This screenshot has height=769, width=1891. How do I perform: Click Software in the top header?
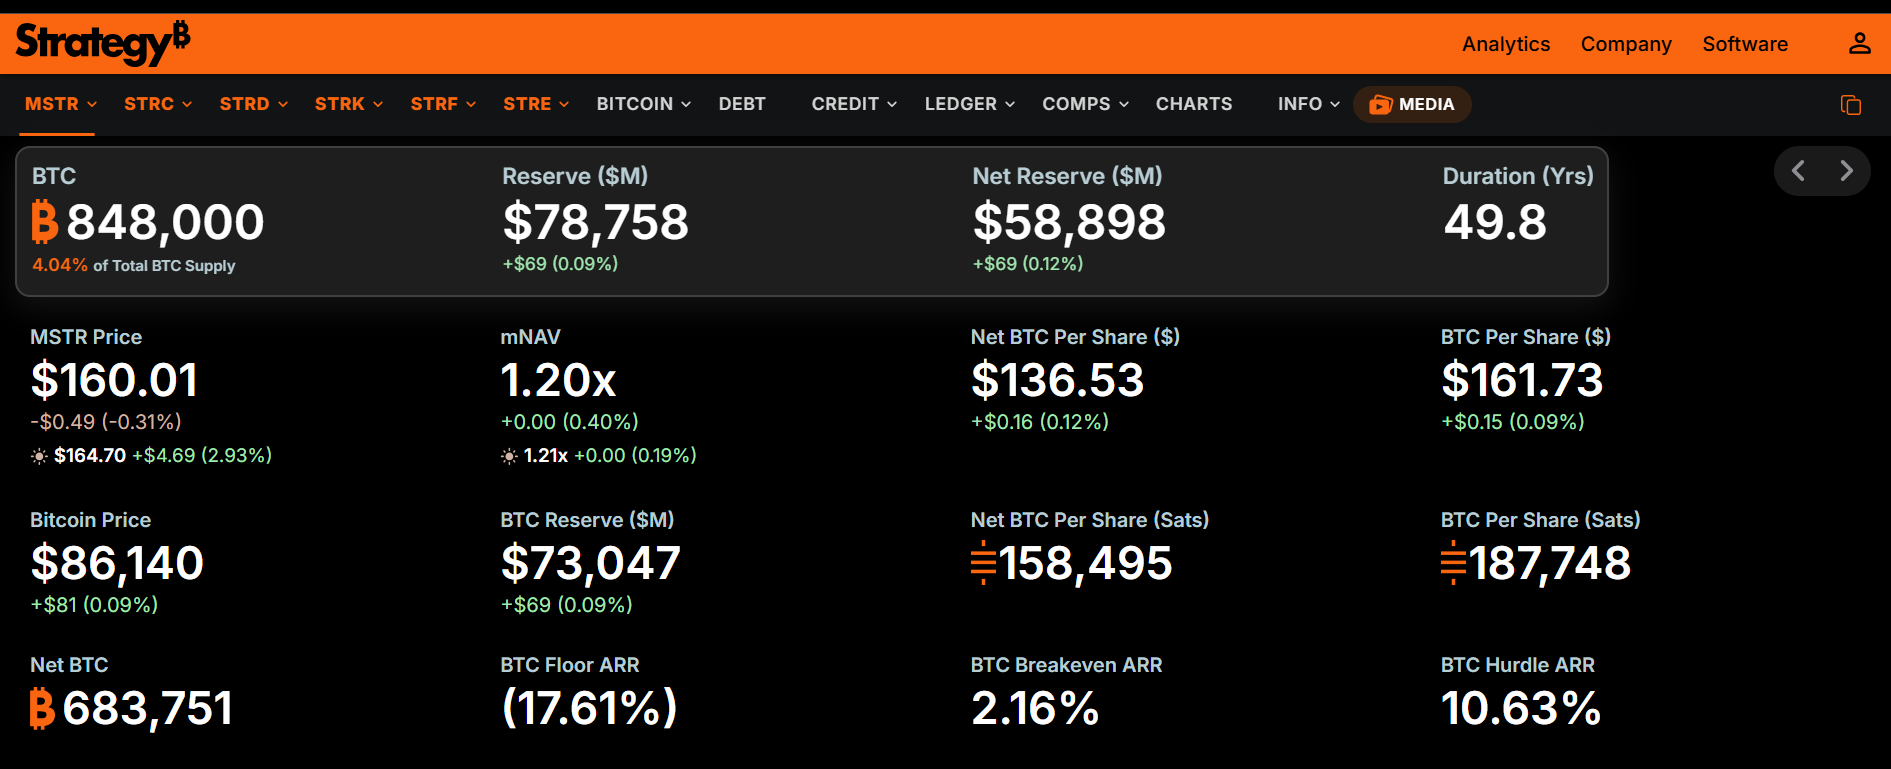[x=1745, y=44]
